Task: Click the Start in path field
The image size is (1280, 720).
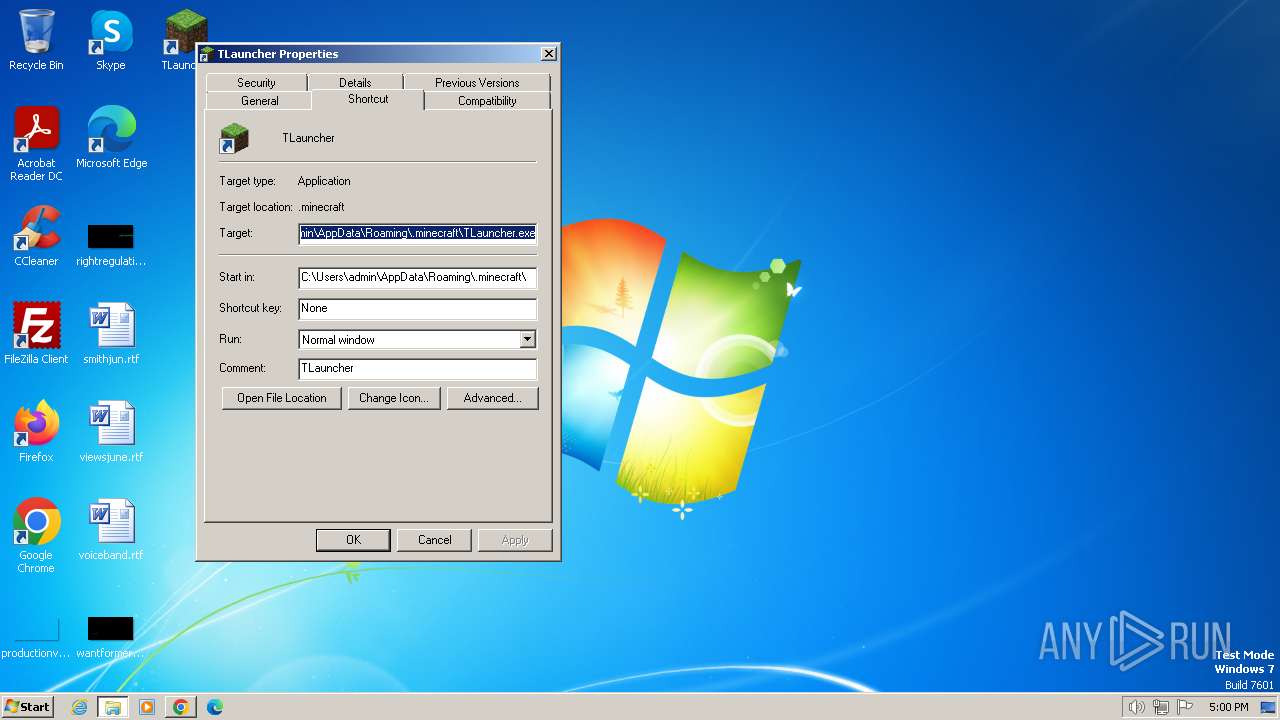Action: tap(417, 277)
